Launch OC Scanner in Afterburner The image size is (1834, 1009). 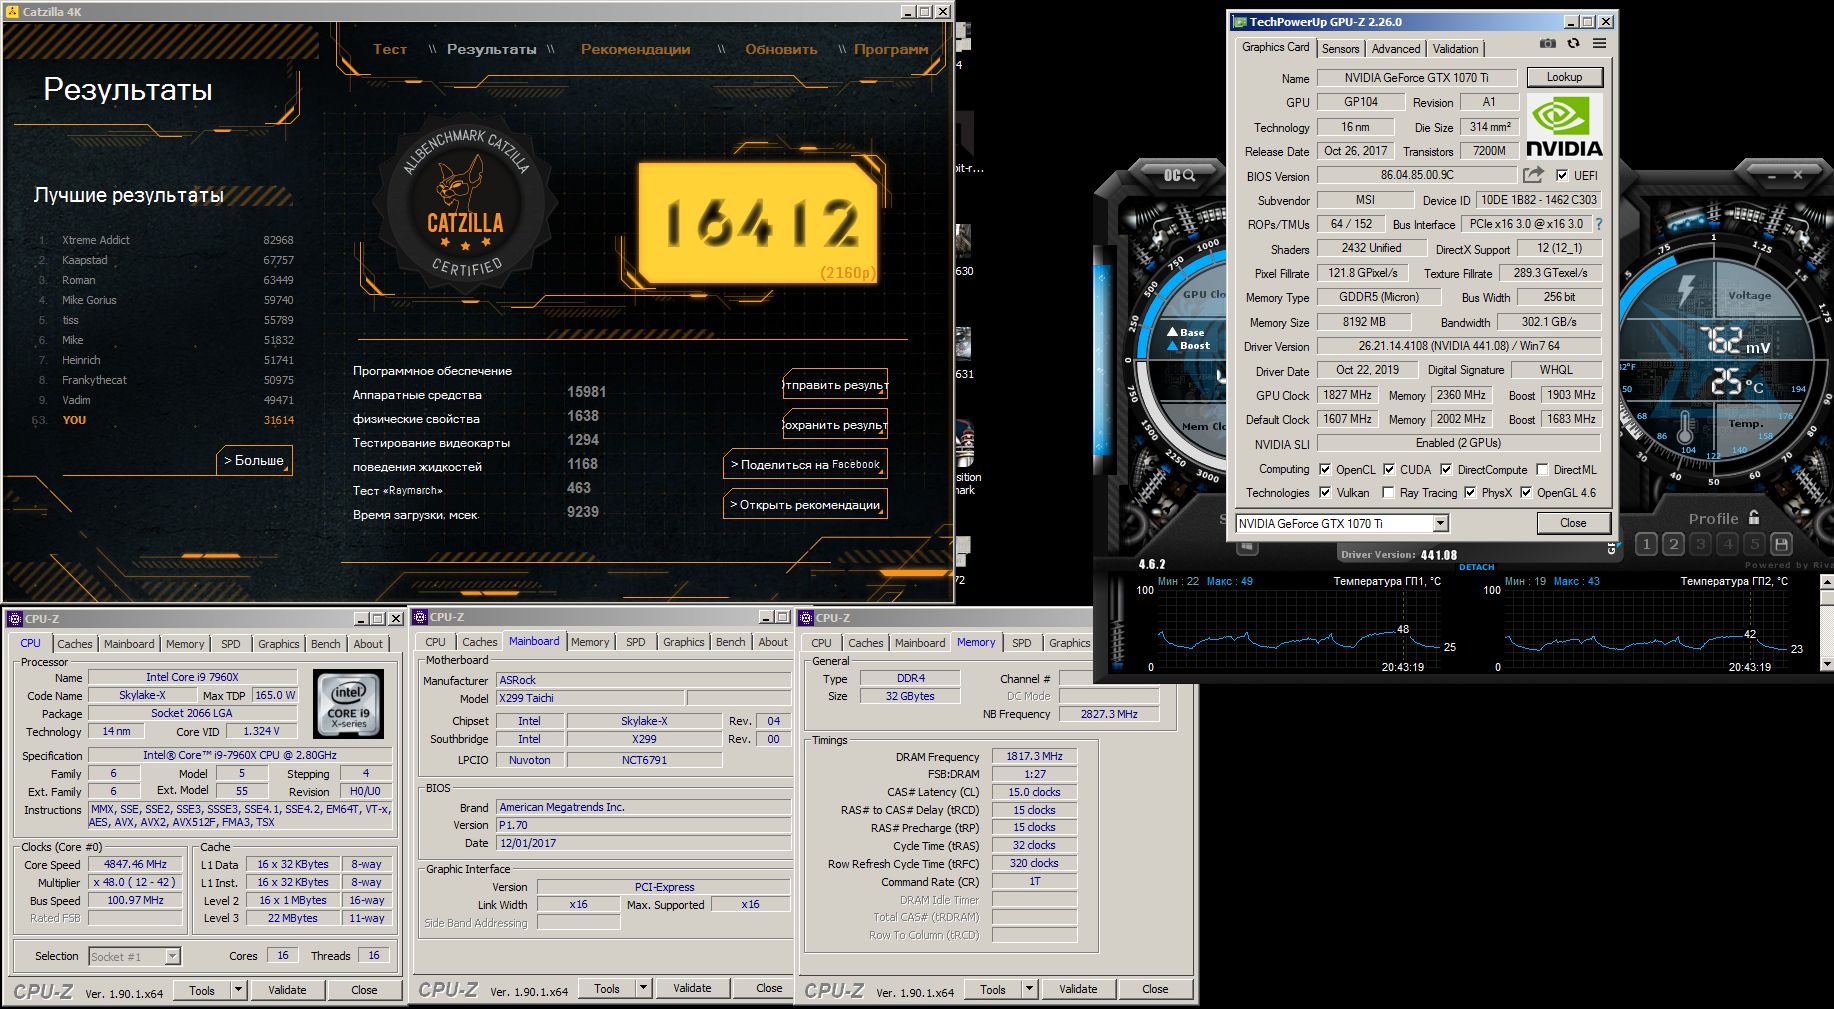[1180, 175]
